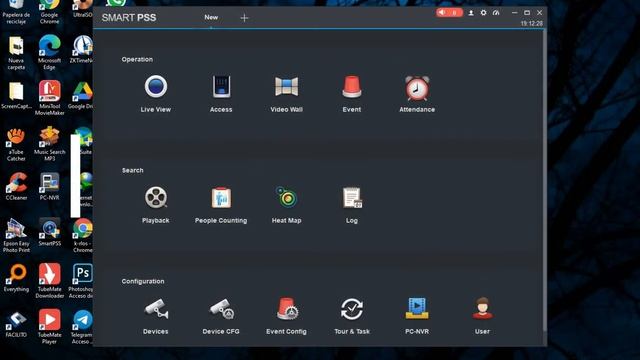This screenshot has height=360, width=640.
Task: Click the Search section heading
Action: point(133,170)
